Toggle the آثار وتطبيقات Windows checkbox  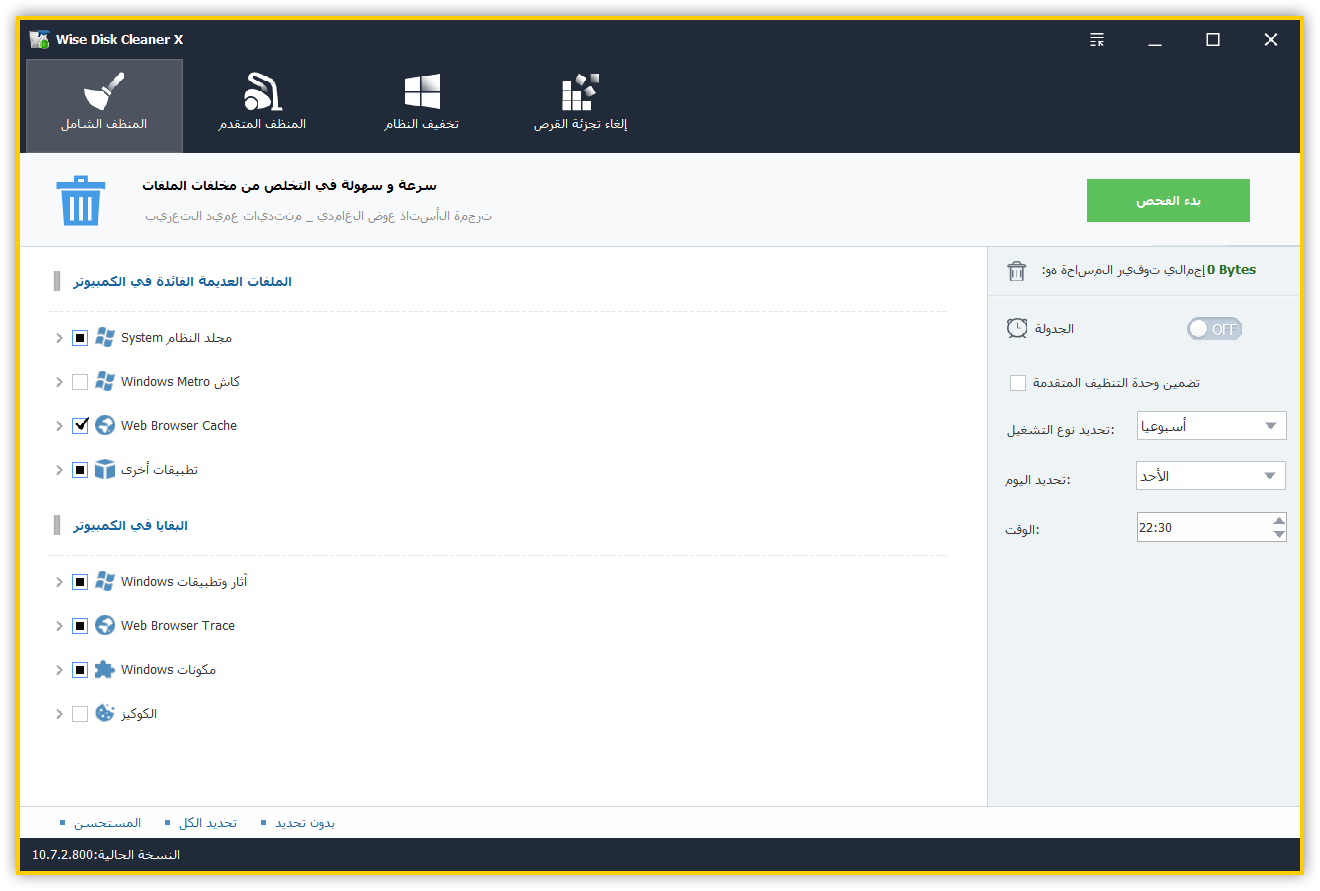click(80, 582)
